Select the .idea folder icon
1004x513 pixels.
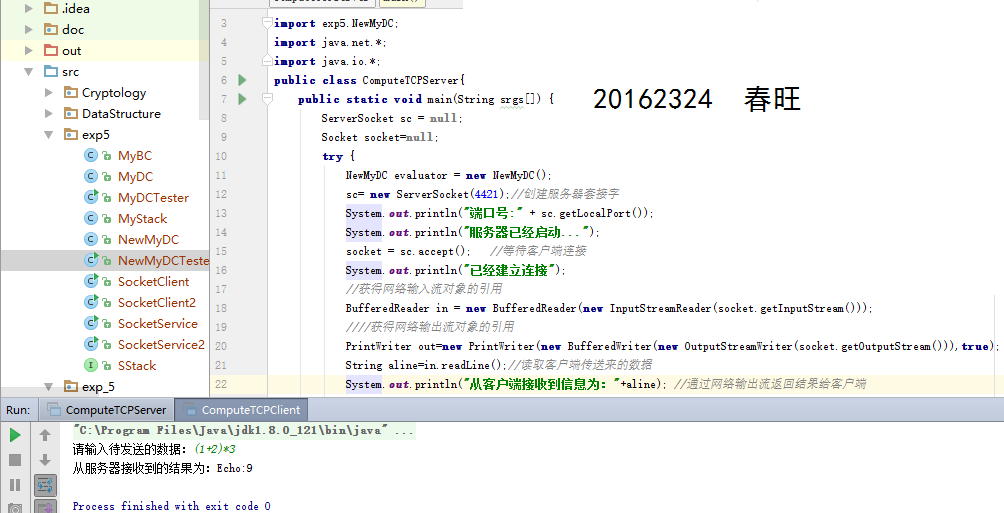(x=51, y=8)
